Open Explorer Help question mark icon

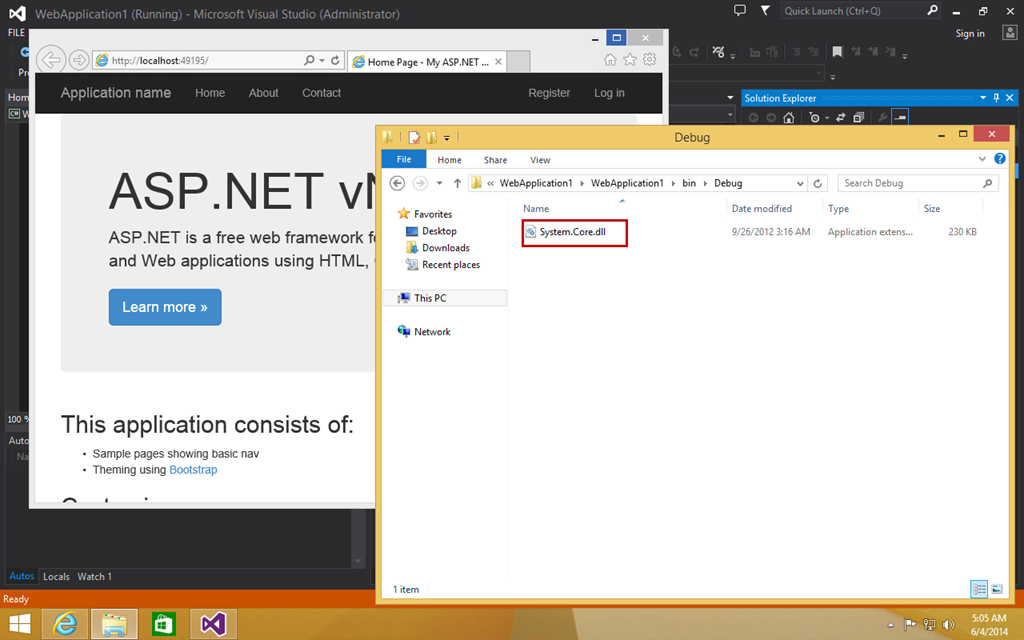pos(1000,159)
